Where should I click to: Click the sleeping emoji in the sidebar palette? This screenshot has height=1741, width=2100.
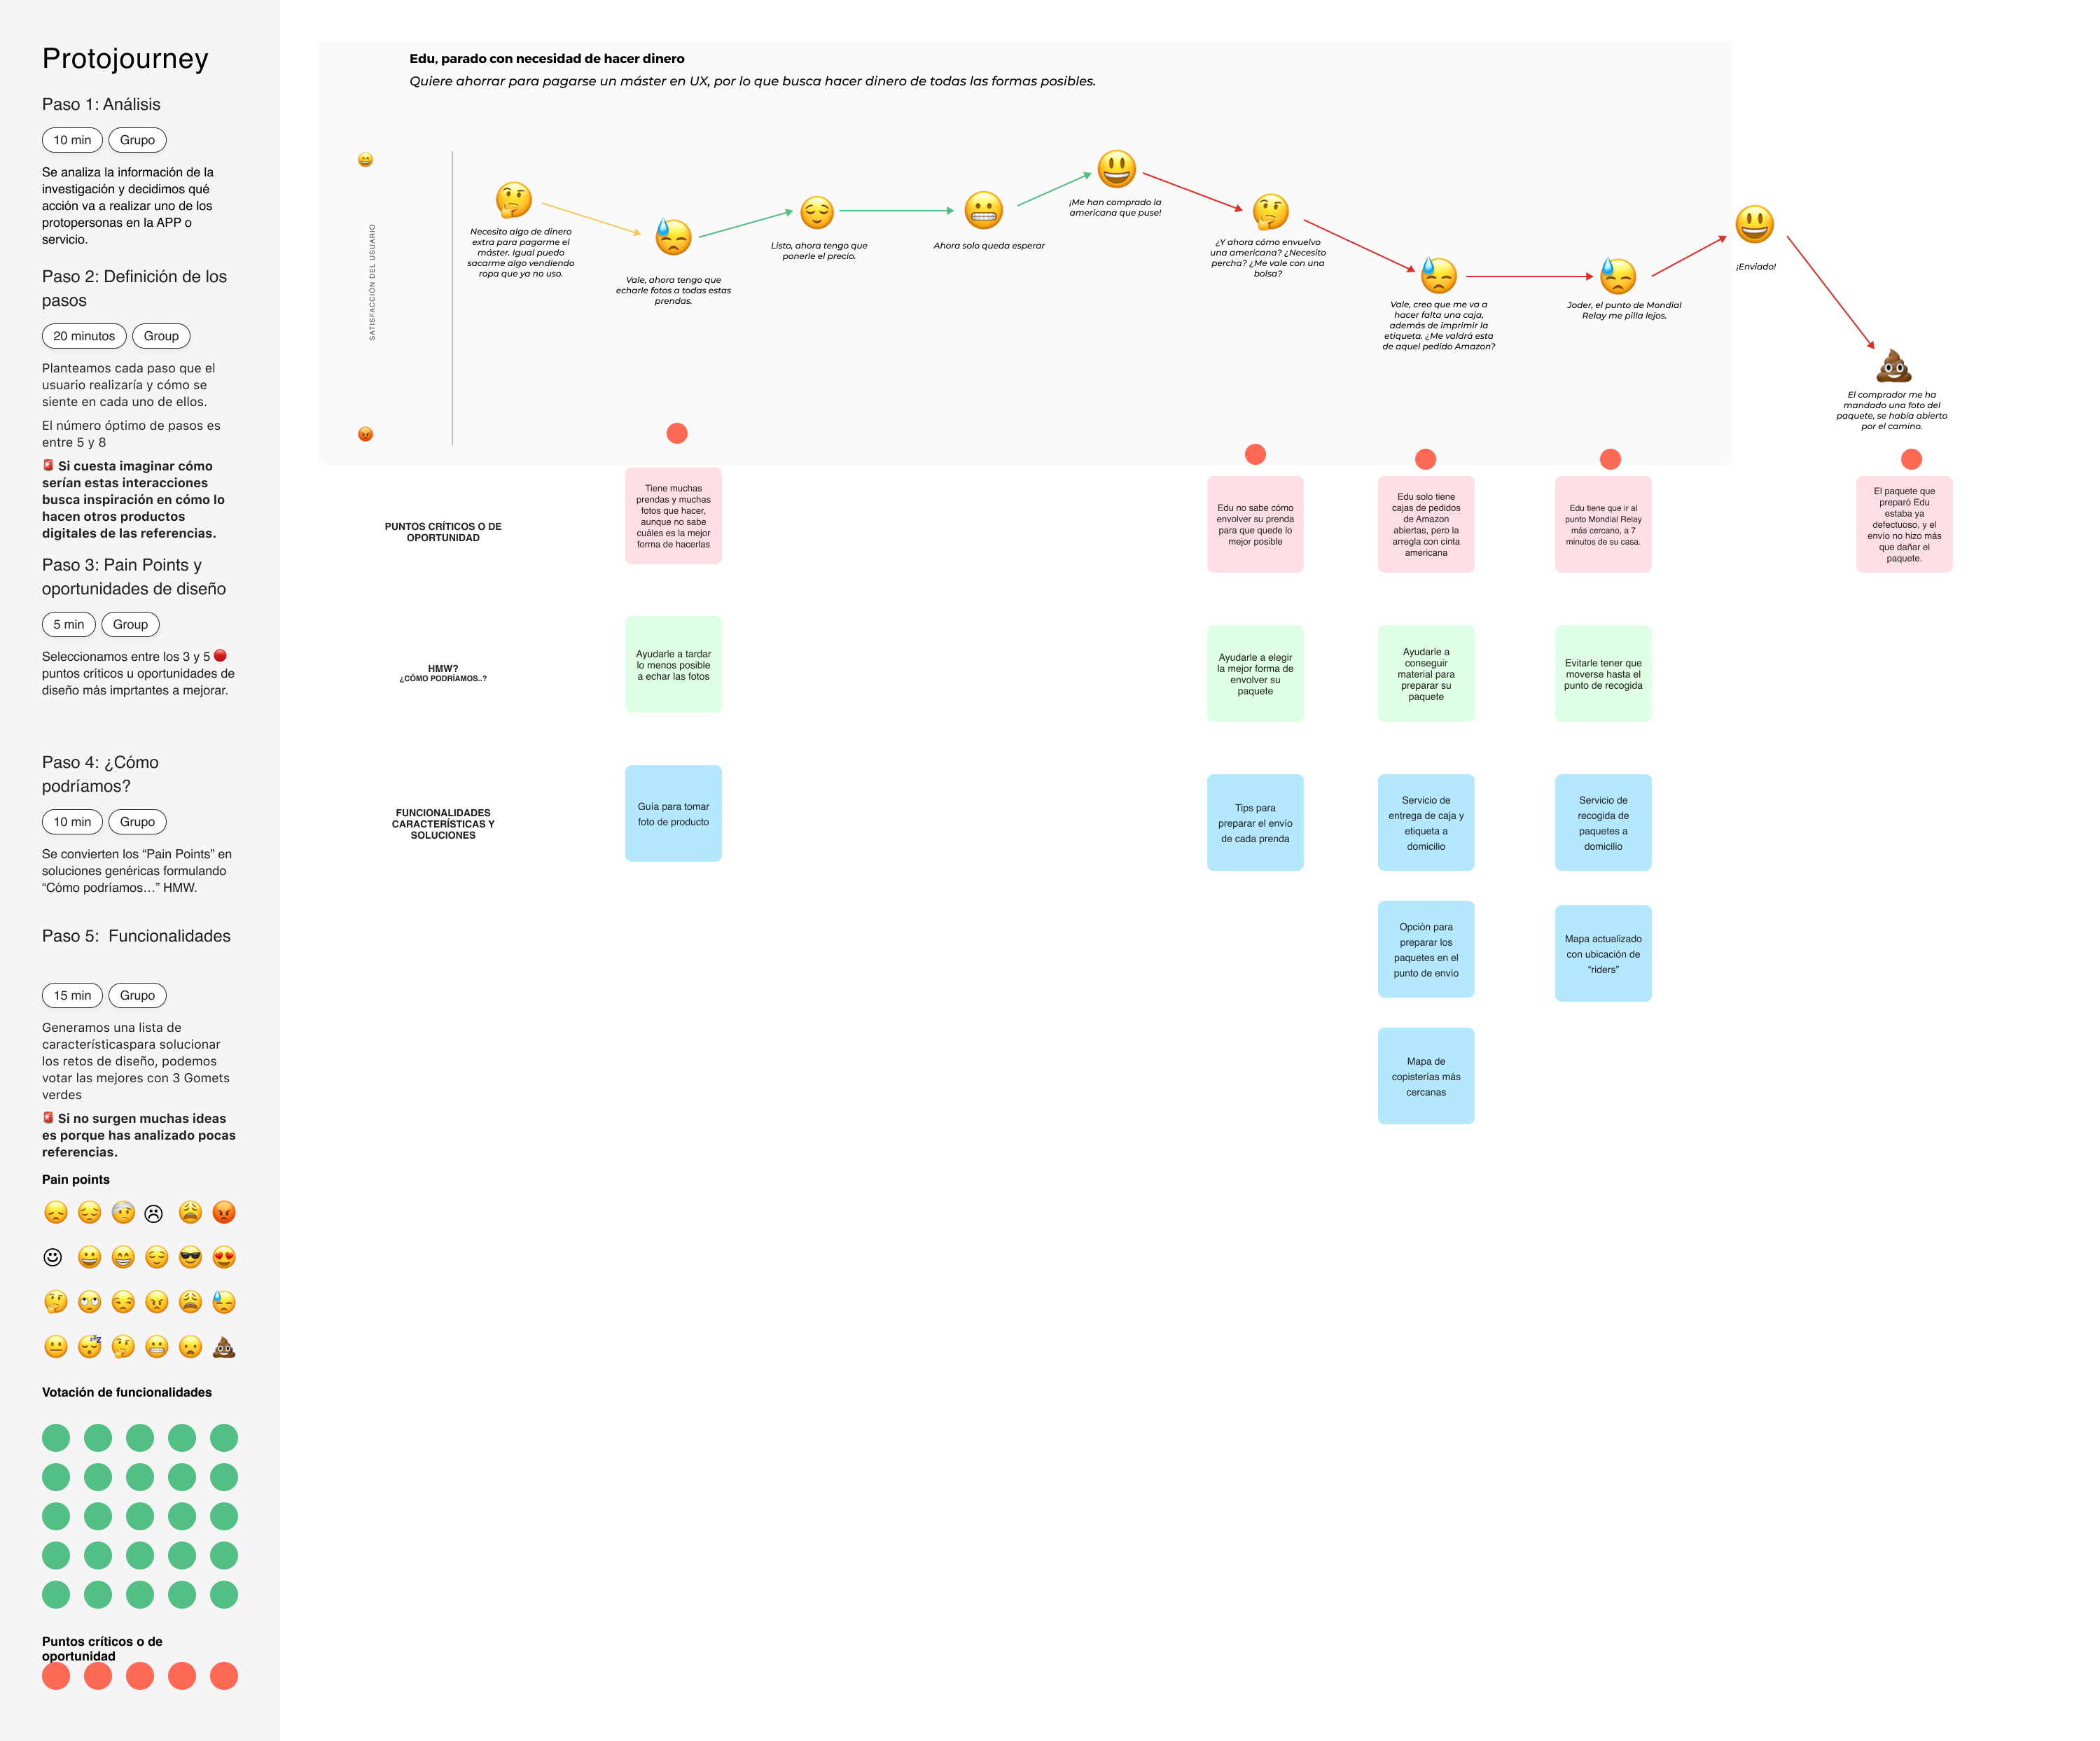[x=90, y=1346]
